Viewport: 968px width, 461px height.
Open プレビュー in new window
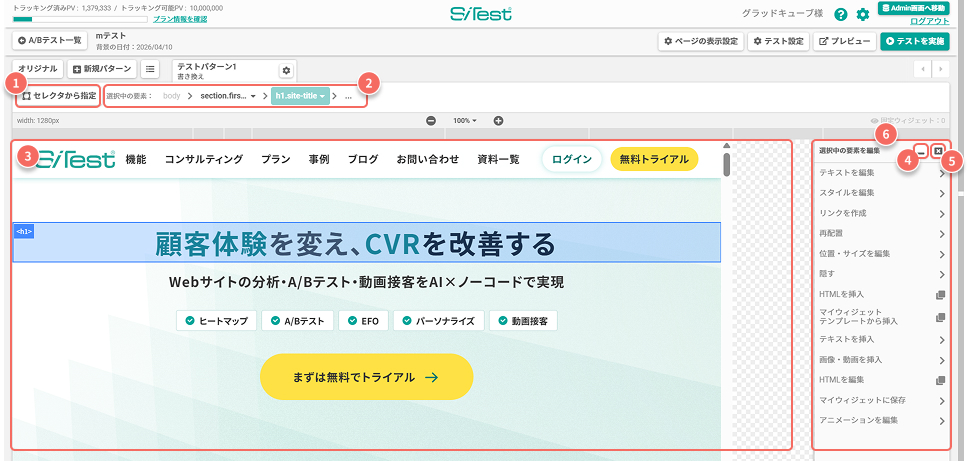(845, 41)
